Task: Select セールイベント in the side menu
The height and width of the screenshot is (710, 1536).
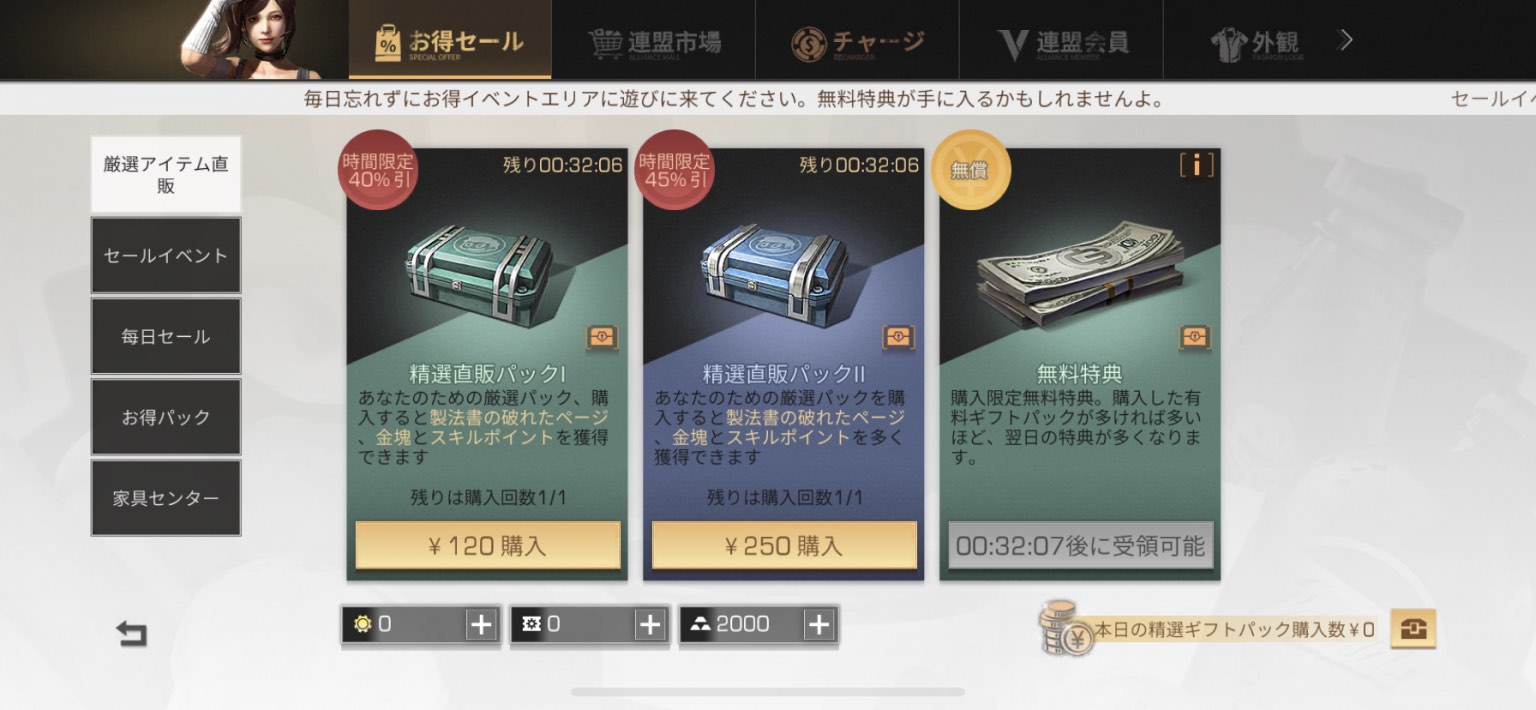Action: [x=166, y=256]
